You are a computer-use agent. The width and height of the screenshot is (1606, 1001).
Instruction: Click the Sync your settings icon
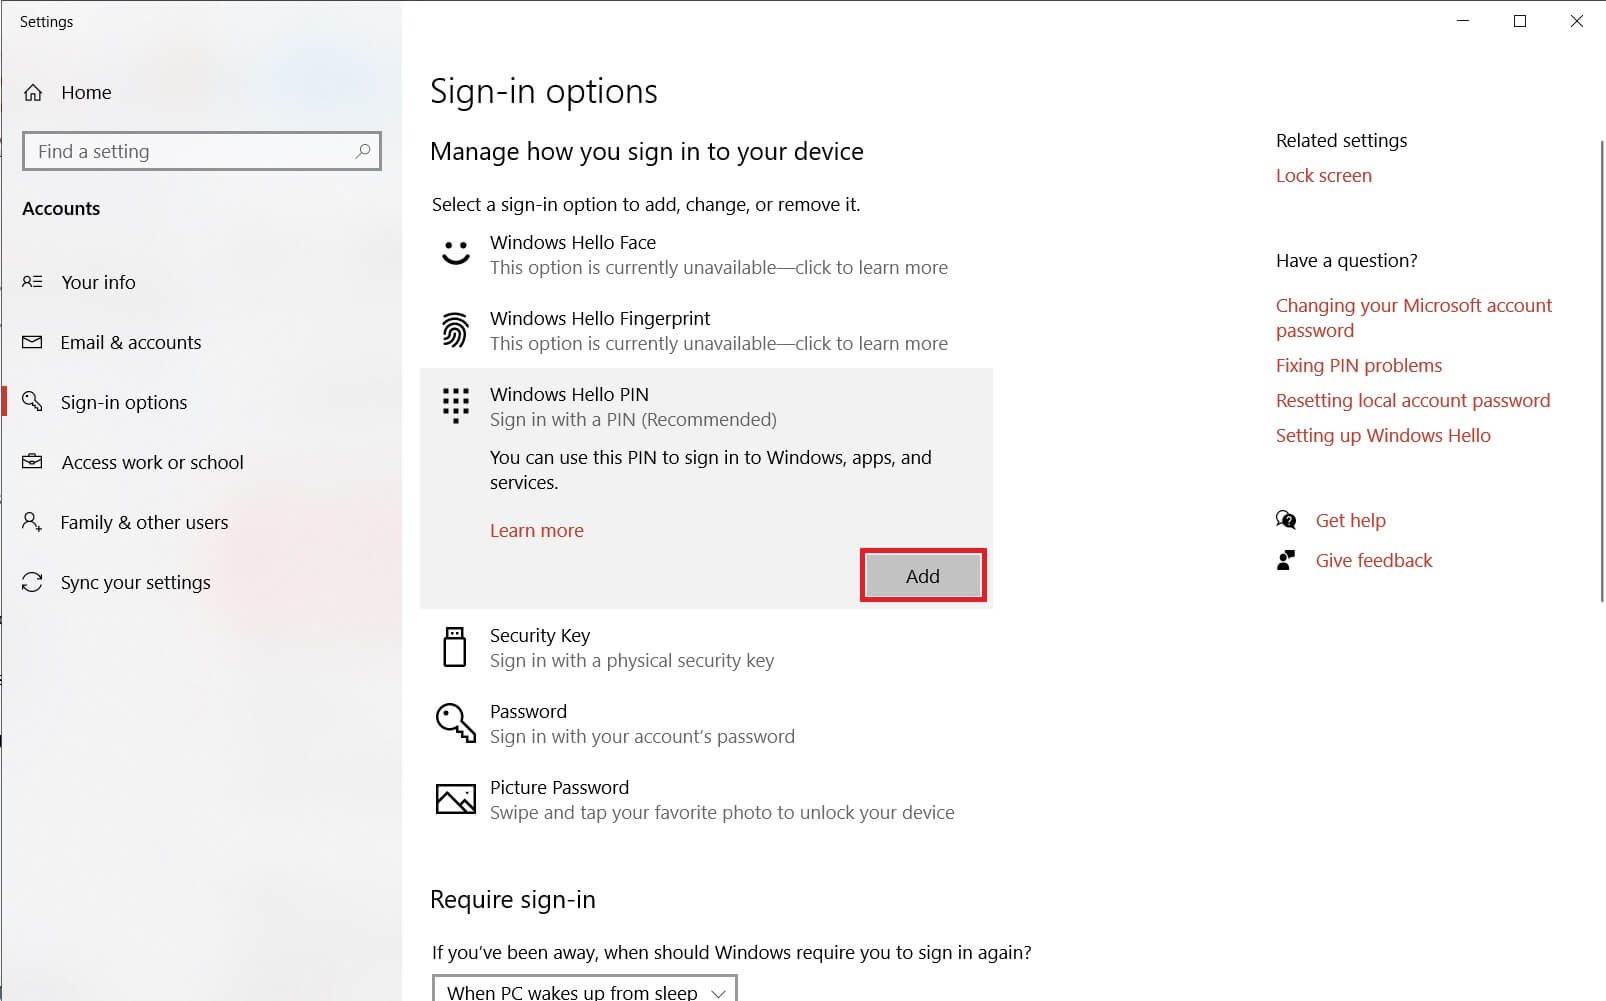click(x=32, y=581)
